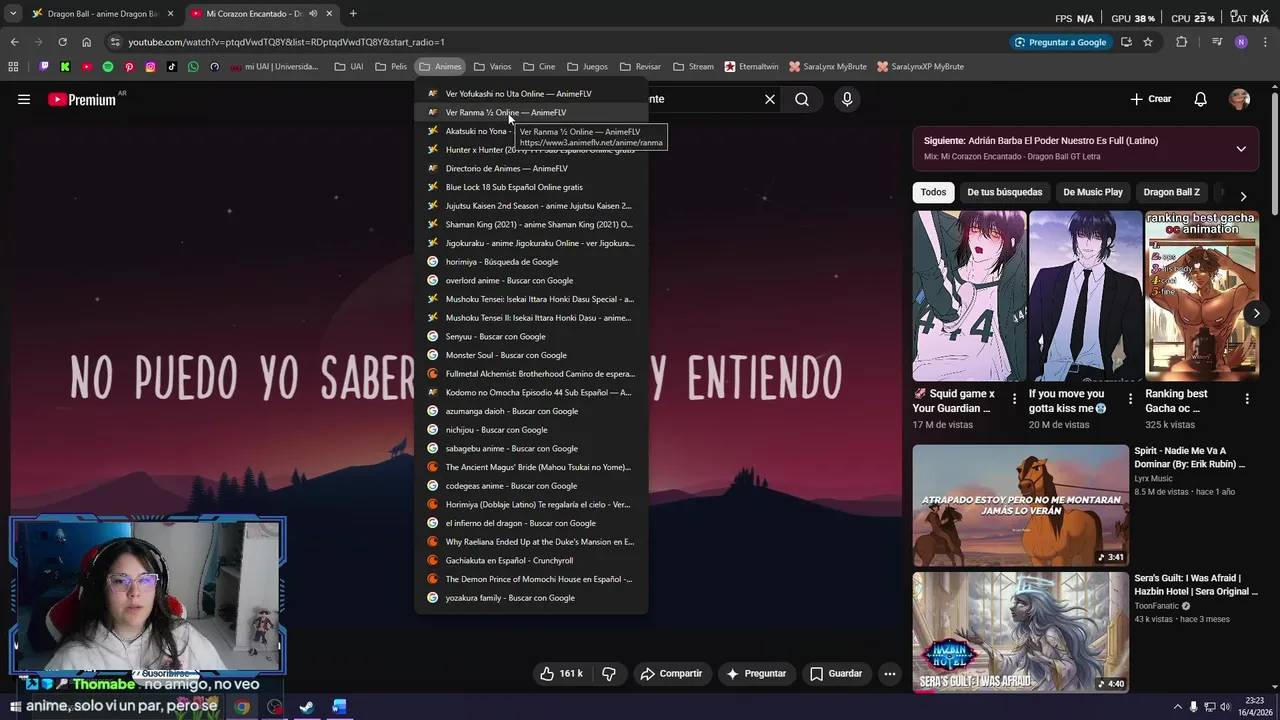This screenshot has width=1280, height=720.
Task: Open the new tab plus button
Action: (x=352, y=14)
